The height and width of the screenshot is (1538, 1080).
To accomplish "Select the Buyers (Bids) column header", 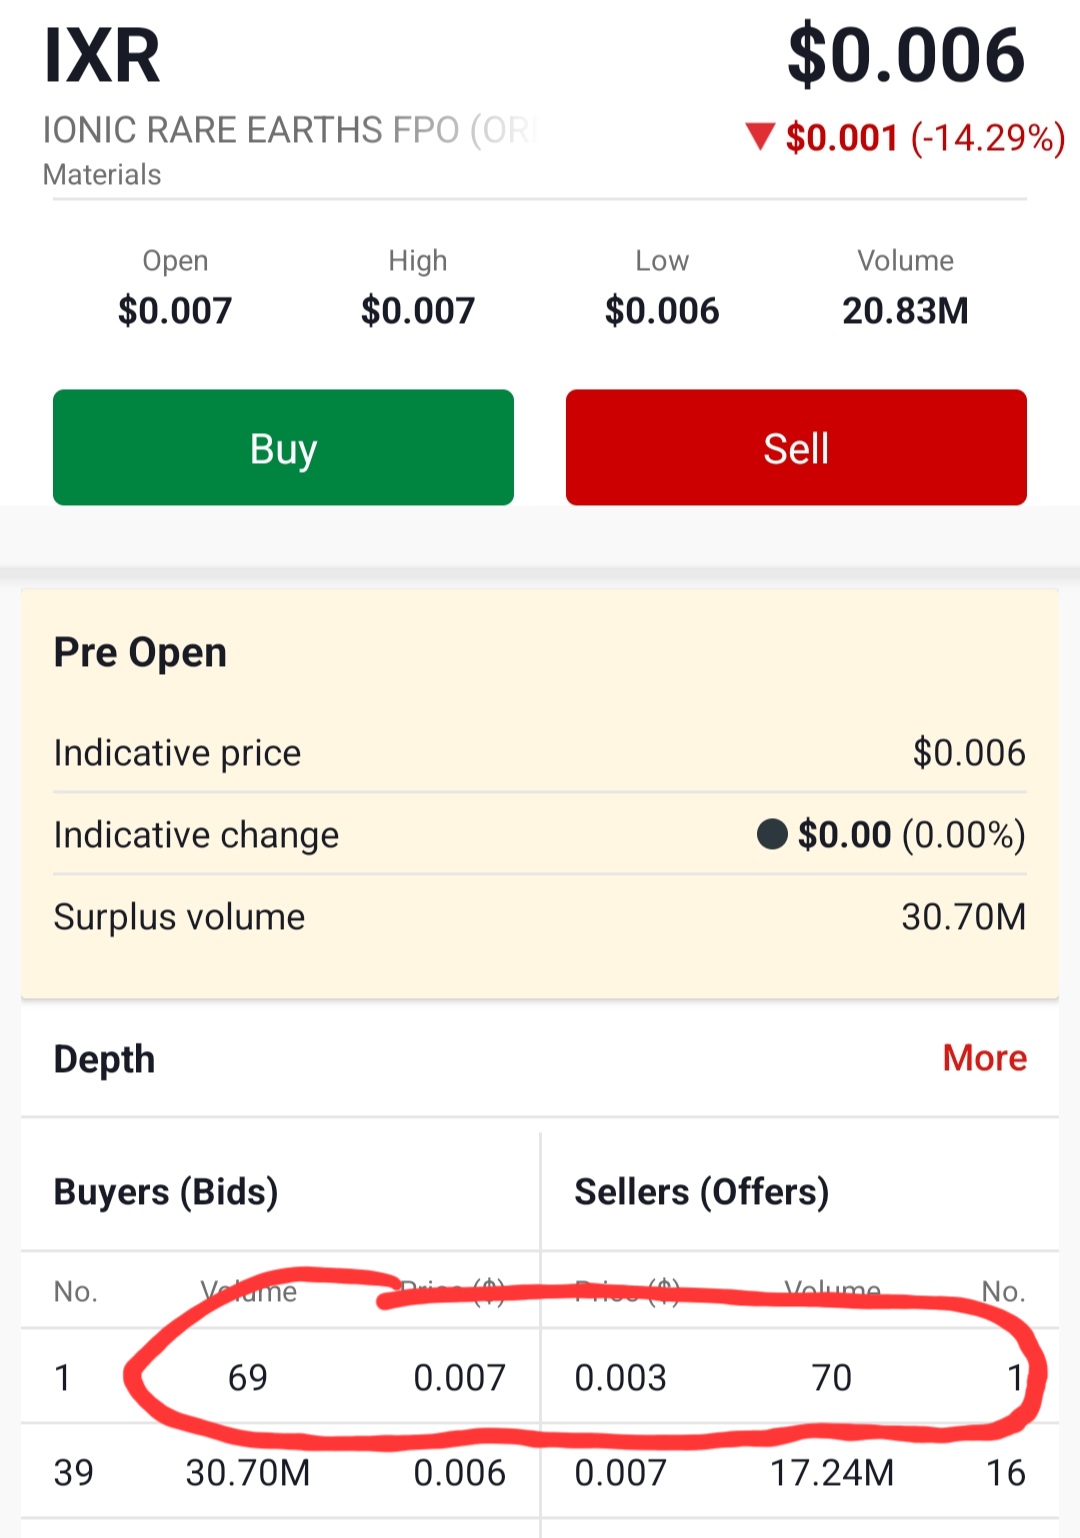I will [166, 1191].
